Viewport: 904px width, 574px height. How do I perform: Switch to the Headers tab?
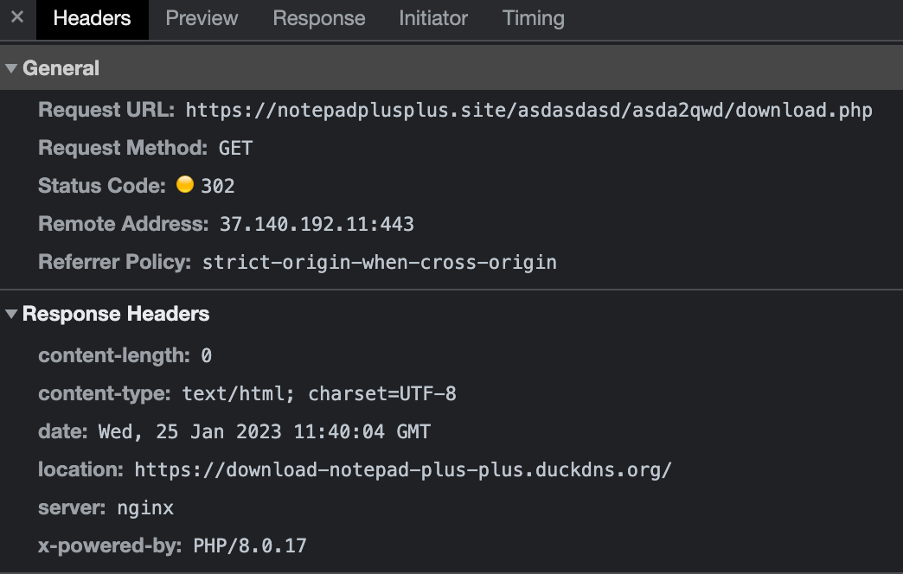(92, 18)
